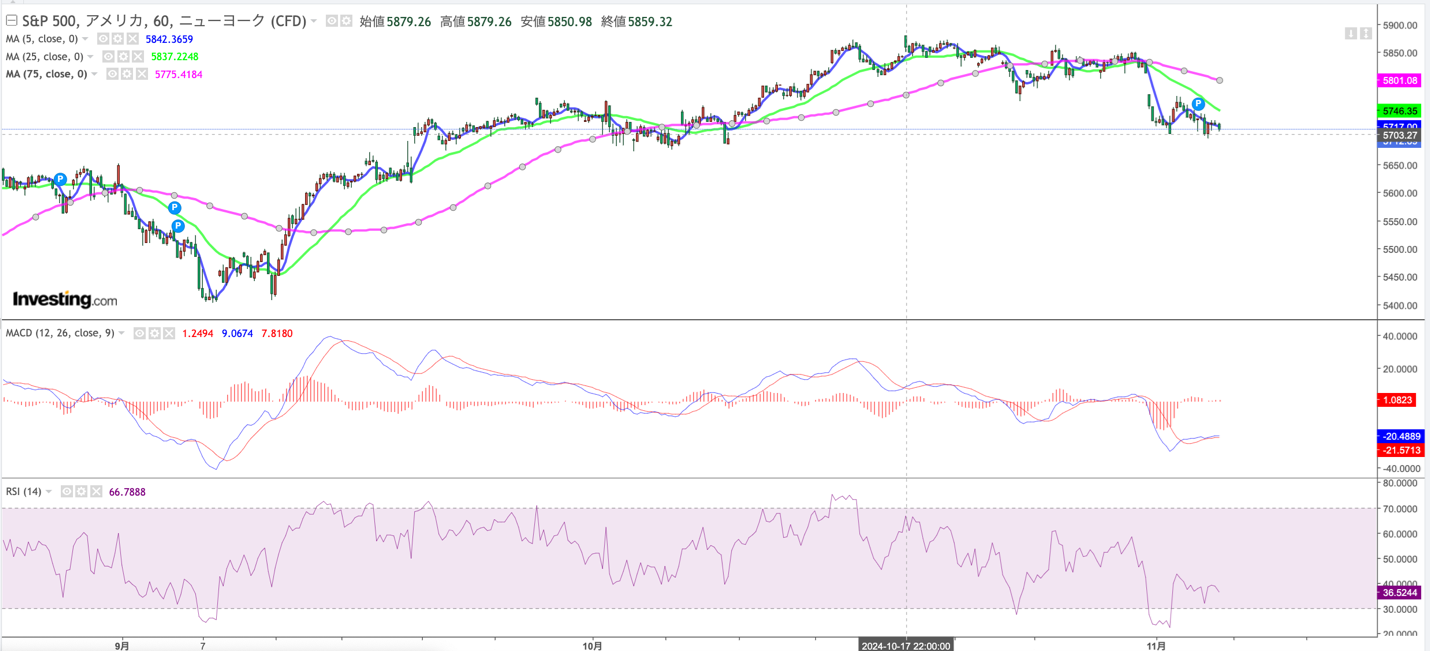Click the maximize pane arrows icon
The image size is (1430, 651).
(1366, 33)
